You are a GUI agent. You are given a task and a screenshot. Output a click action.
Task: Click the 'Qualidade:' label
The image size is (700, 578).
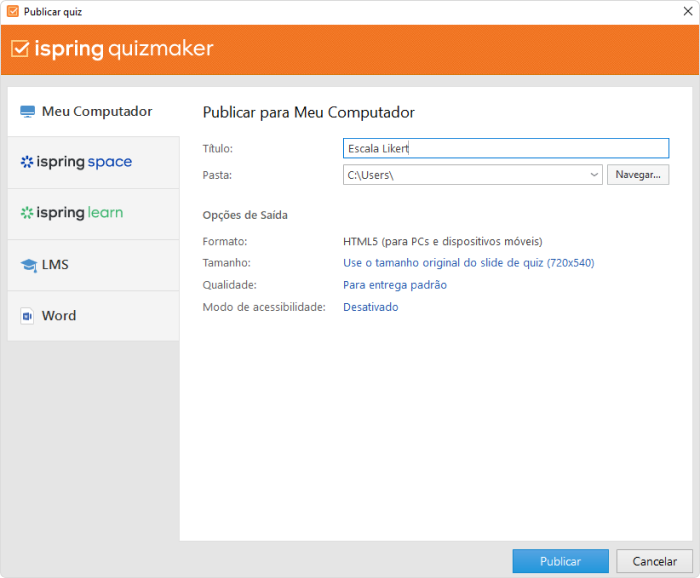pyautogui.click(x=229, y=285)
